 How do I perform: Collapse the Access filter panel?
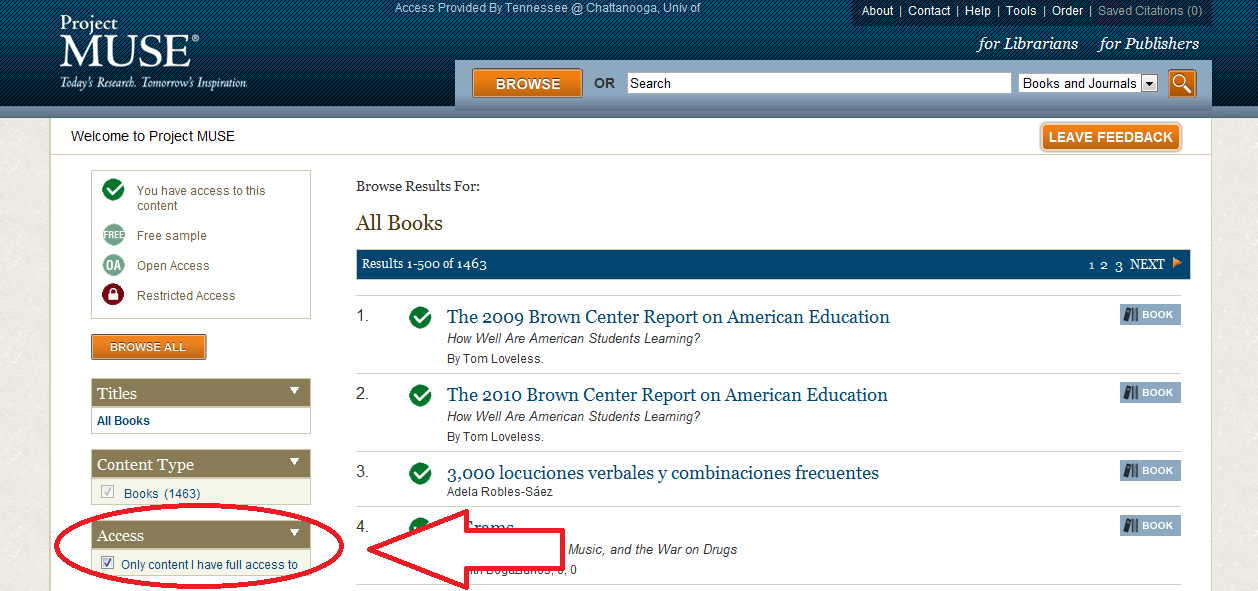(294, 533)
